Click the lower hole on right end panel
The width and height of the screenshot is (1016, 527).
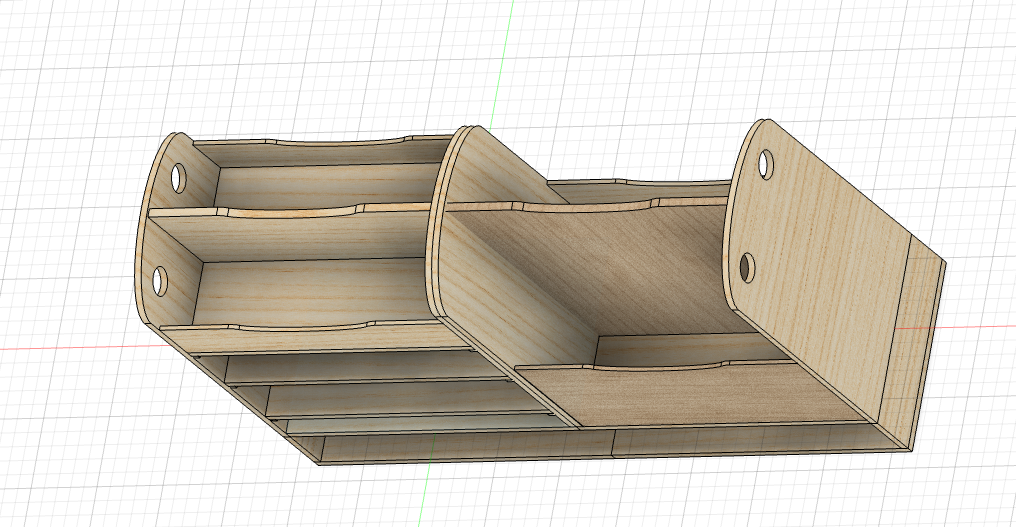pyautogui.click(x=747, y=267)
